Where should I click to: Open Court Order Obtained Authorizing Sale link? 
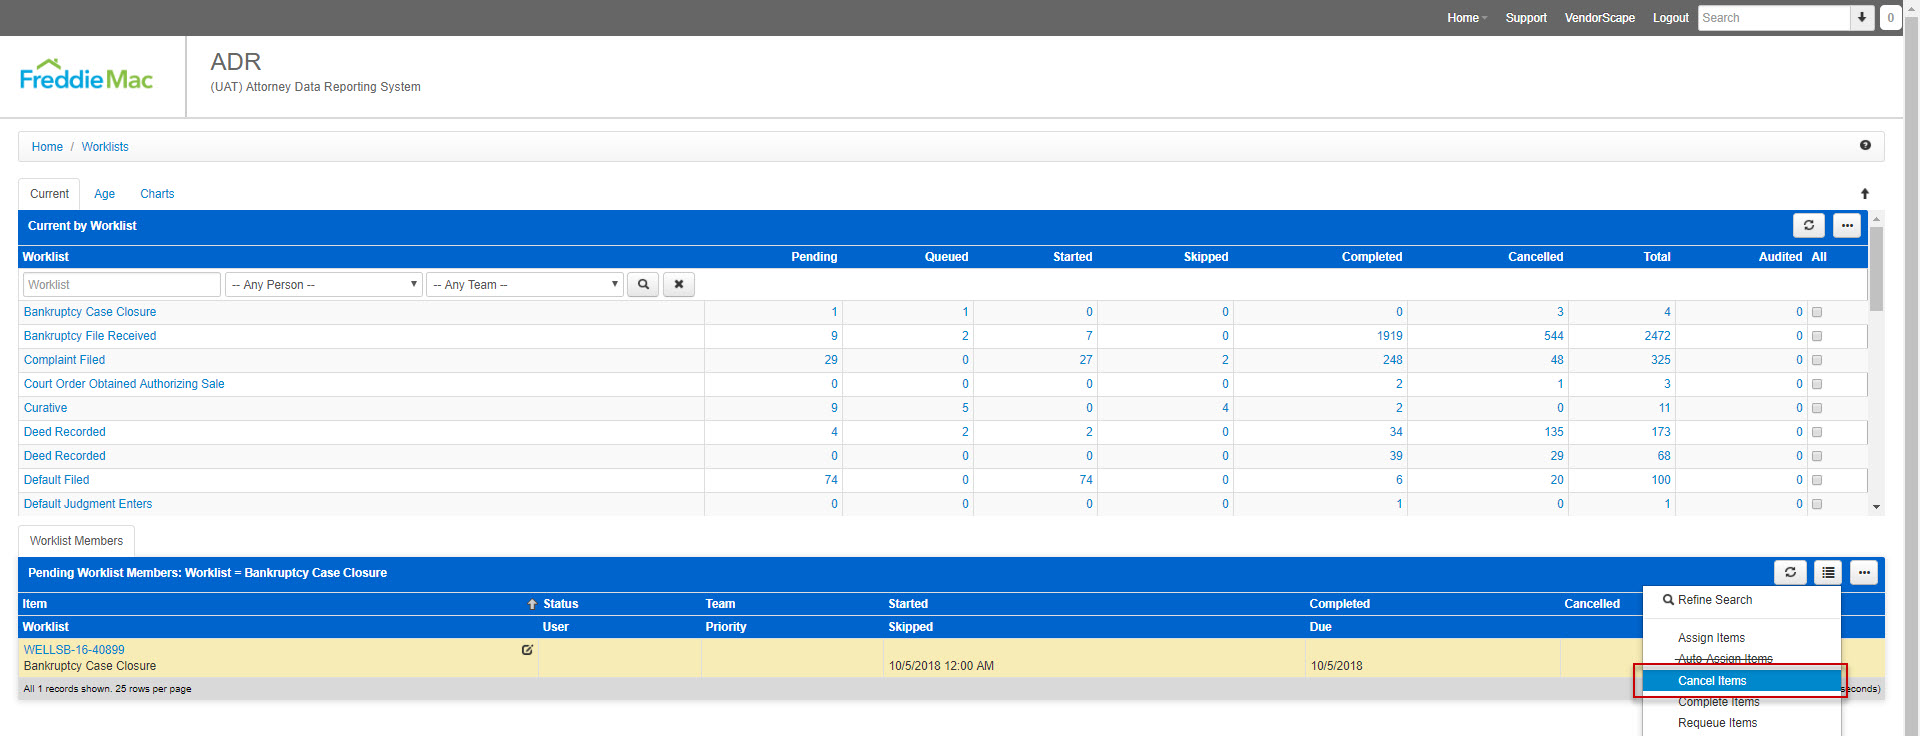tap(124, 384)
